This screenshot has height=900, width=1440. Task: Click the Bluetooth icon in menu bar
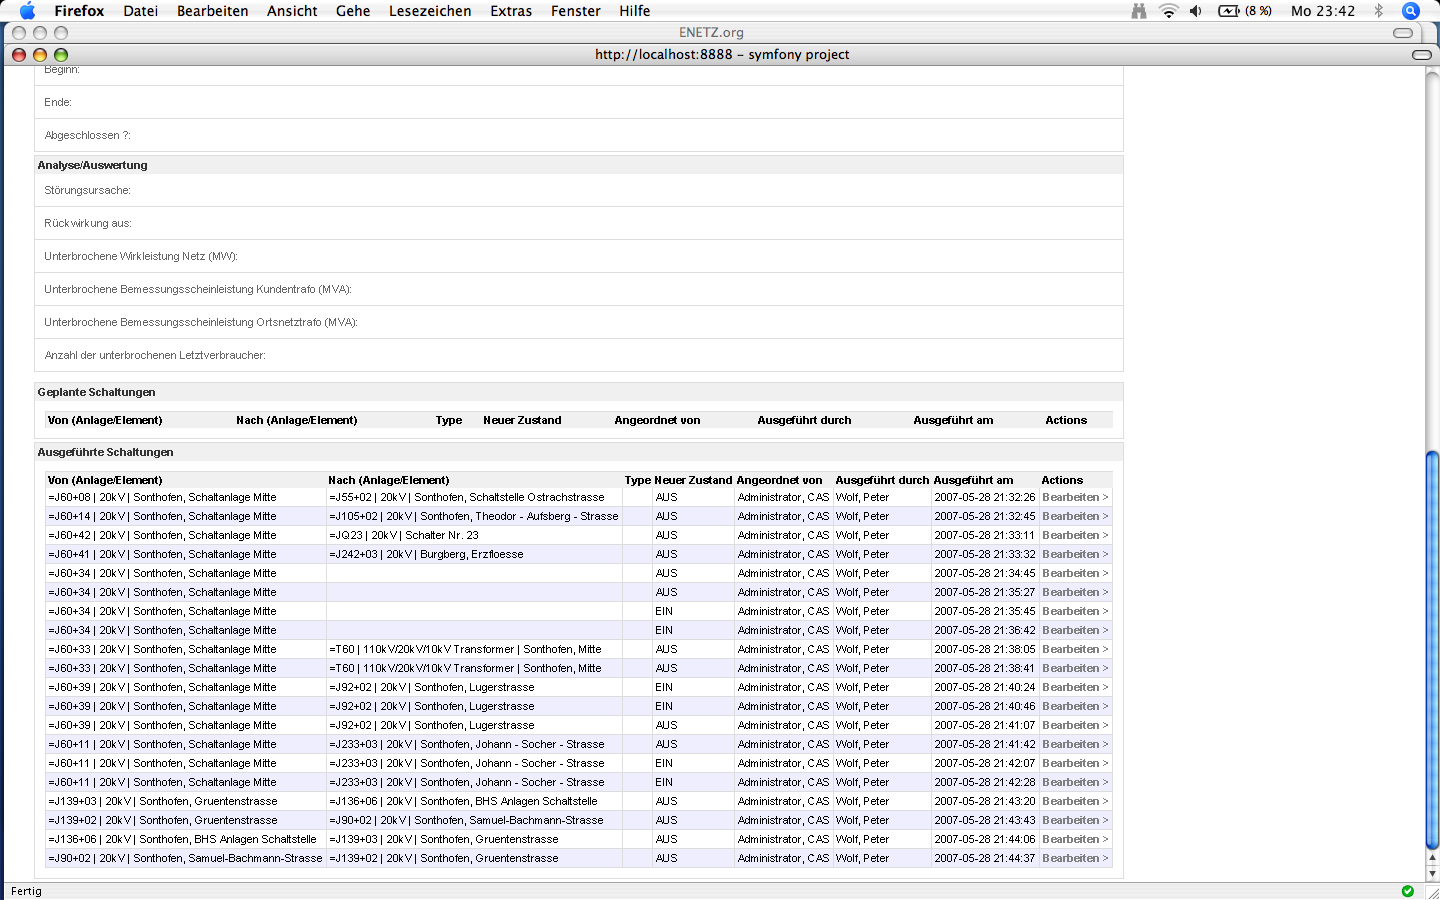tap(1378, 11)
